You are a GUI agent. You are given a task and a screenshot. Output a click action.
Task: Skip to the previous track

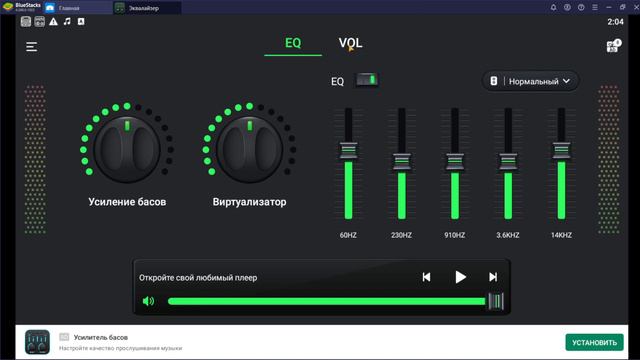click(x=426, y=277)
